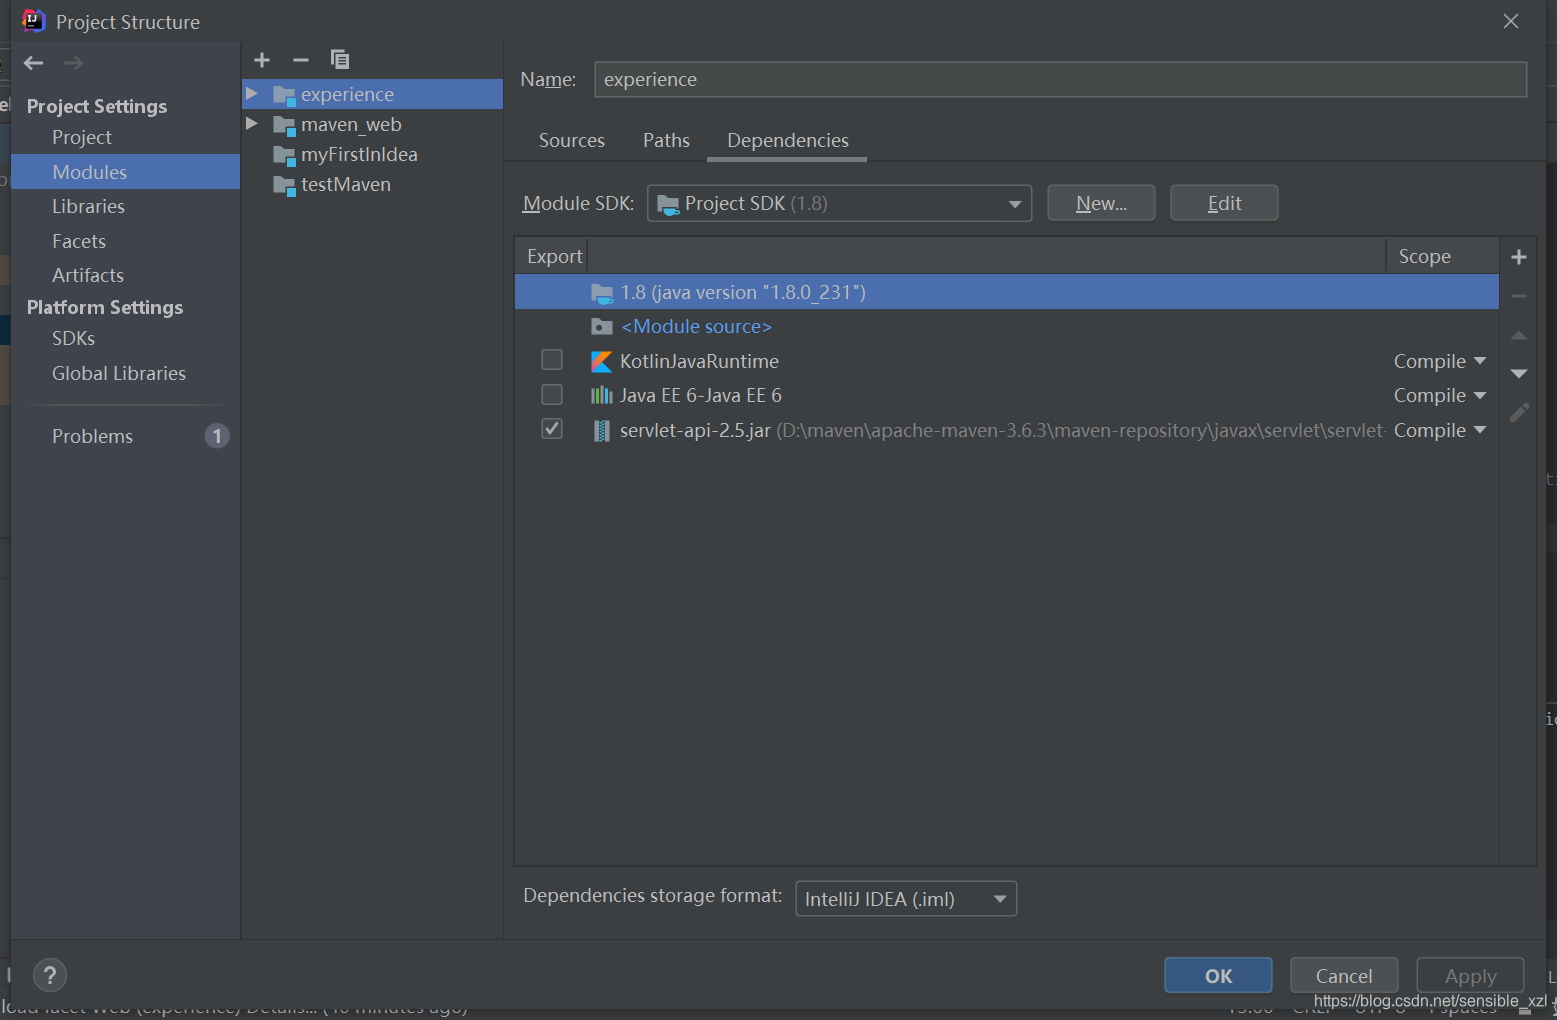Move dependency down arrow icon

[x=1519, y=374]
